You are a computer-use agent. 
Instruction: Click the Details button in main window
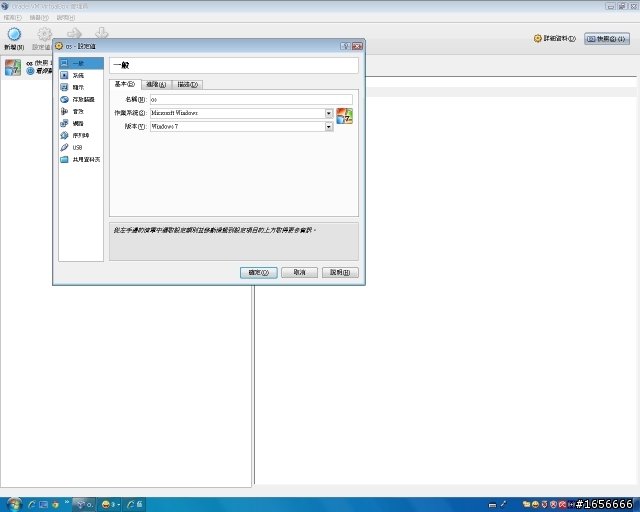pyautogui.click(x=555, y=38)
